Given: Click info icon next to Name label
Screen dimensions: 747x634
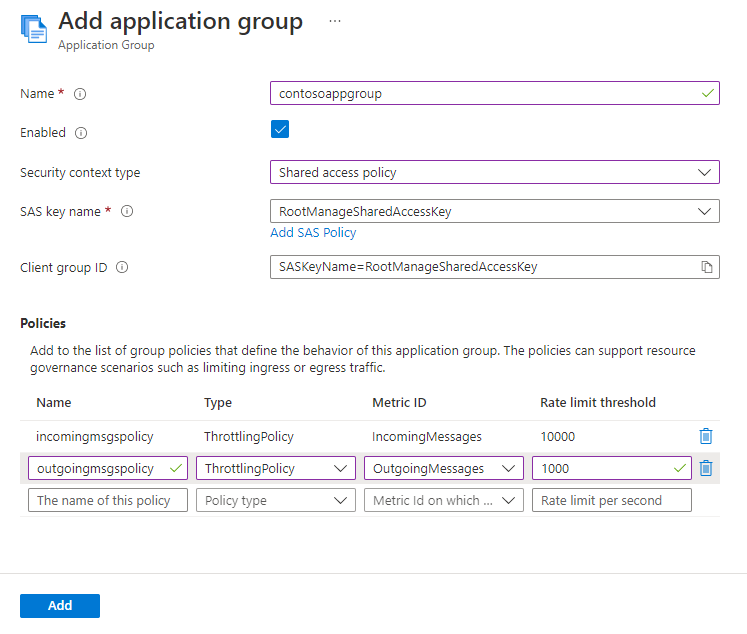Looking at the screenshot, I should click(x=81, y=94).
